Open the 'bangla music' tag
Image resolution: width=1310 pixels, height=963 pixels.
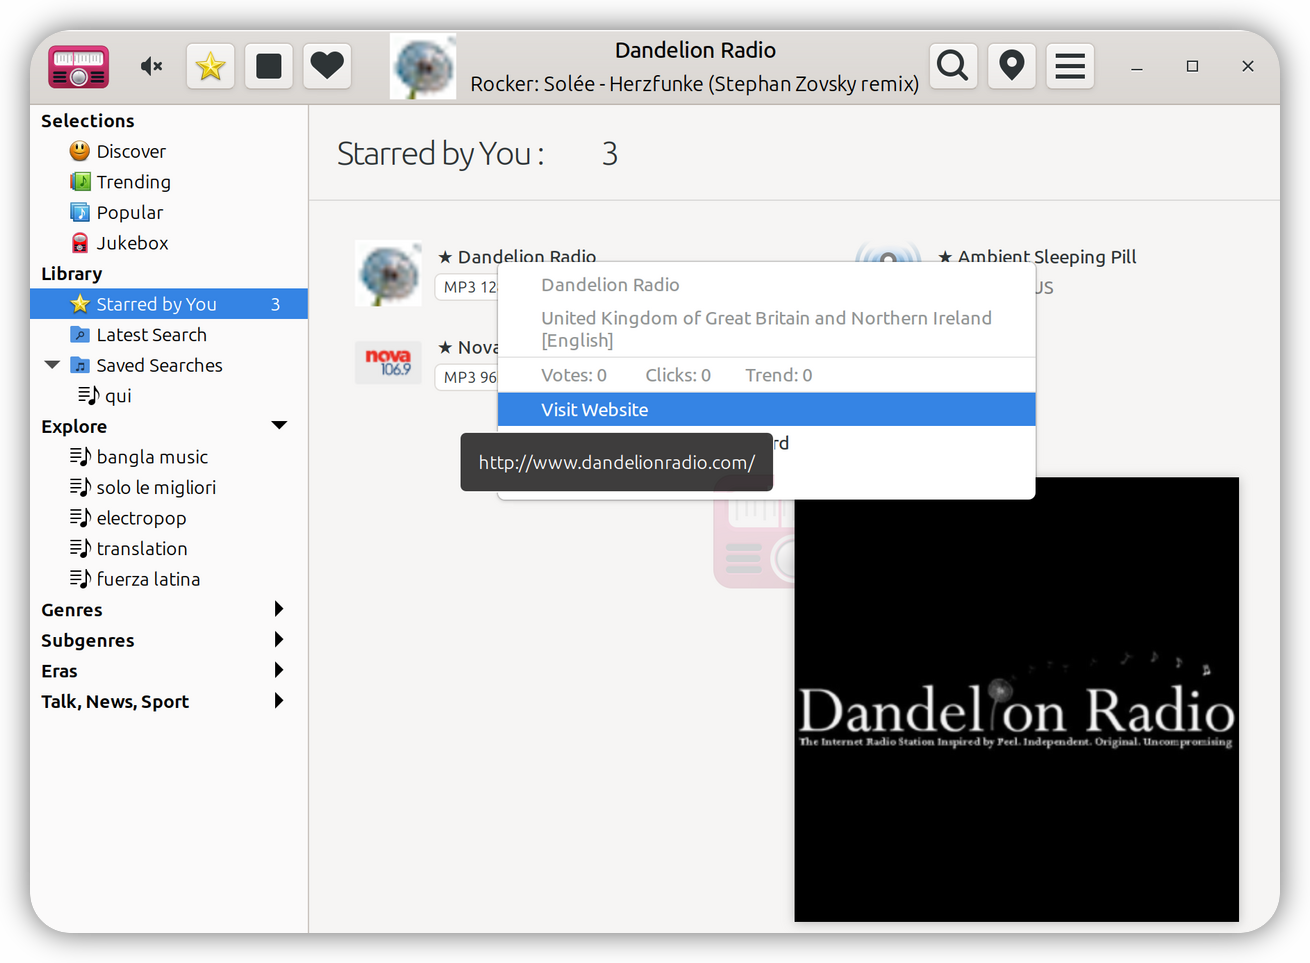click(x=152, y=457)
